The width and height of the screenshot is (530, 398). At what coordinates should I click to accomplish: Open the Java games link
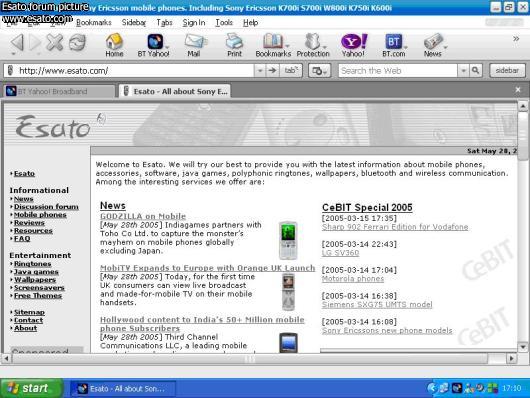pos(36,272)
